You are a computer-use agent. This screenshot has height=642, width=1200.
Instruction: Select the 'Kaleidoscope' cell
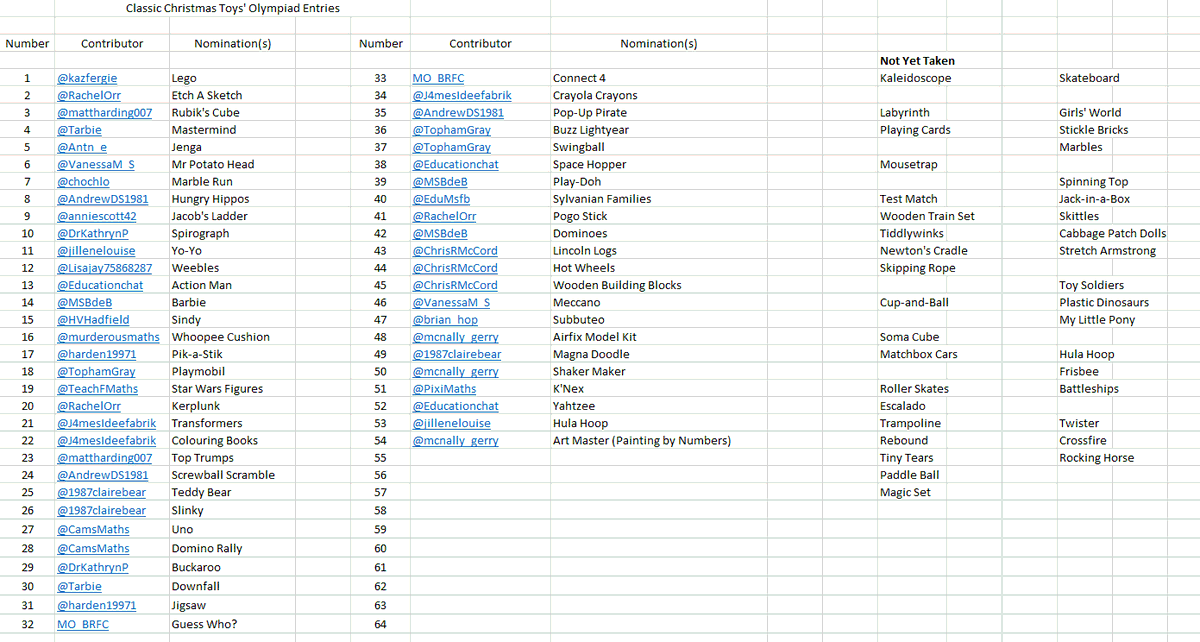pos(915,78)
